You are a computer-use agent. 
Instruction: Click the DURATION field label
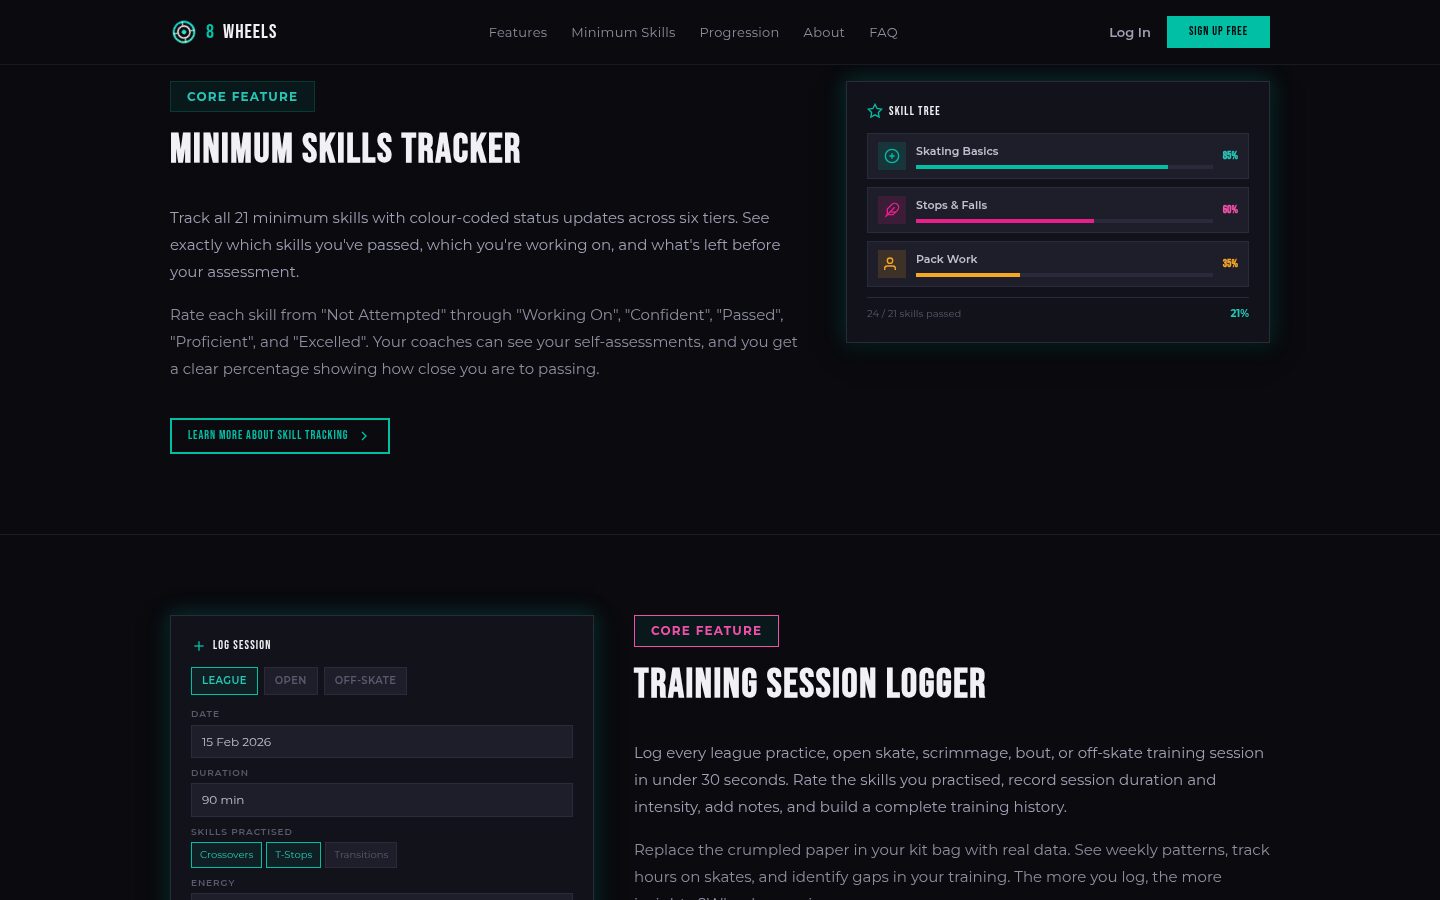point(219,773)
